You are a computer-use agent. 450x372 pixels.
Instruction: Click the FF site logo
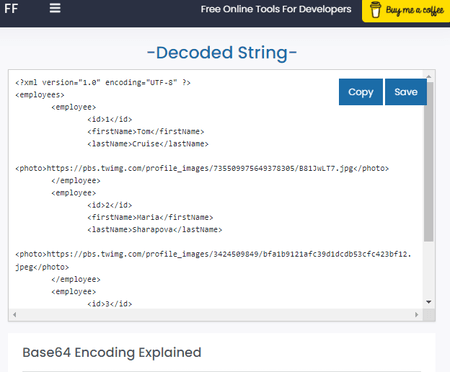pos(11,9)
